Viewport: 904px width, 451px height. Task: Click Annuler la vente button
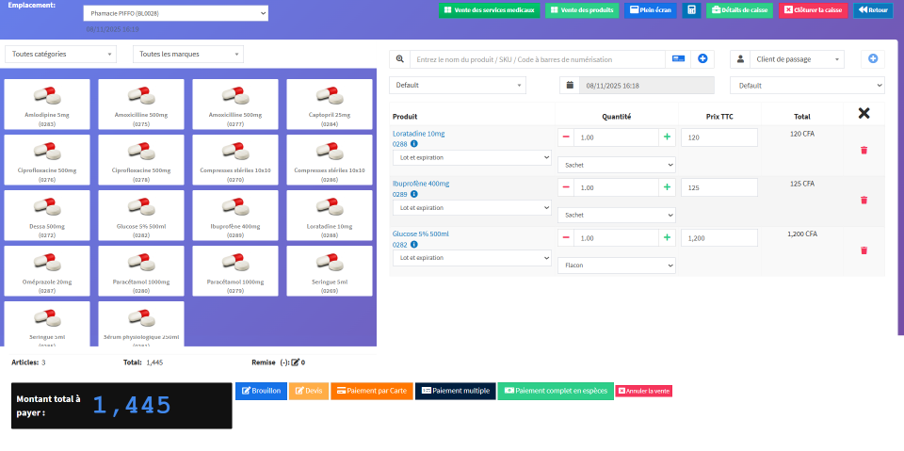644,391
